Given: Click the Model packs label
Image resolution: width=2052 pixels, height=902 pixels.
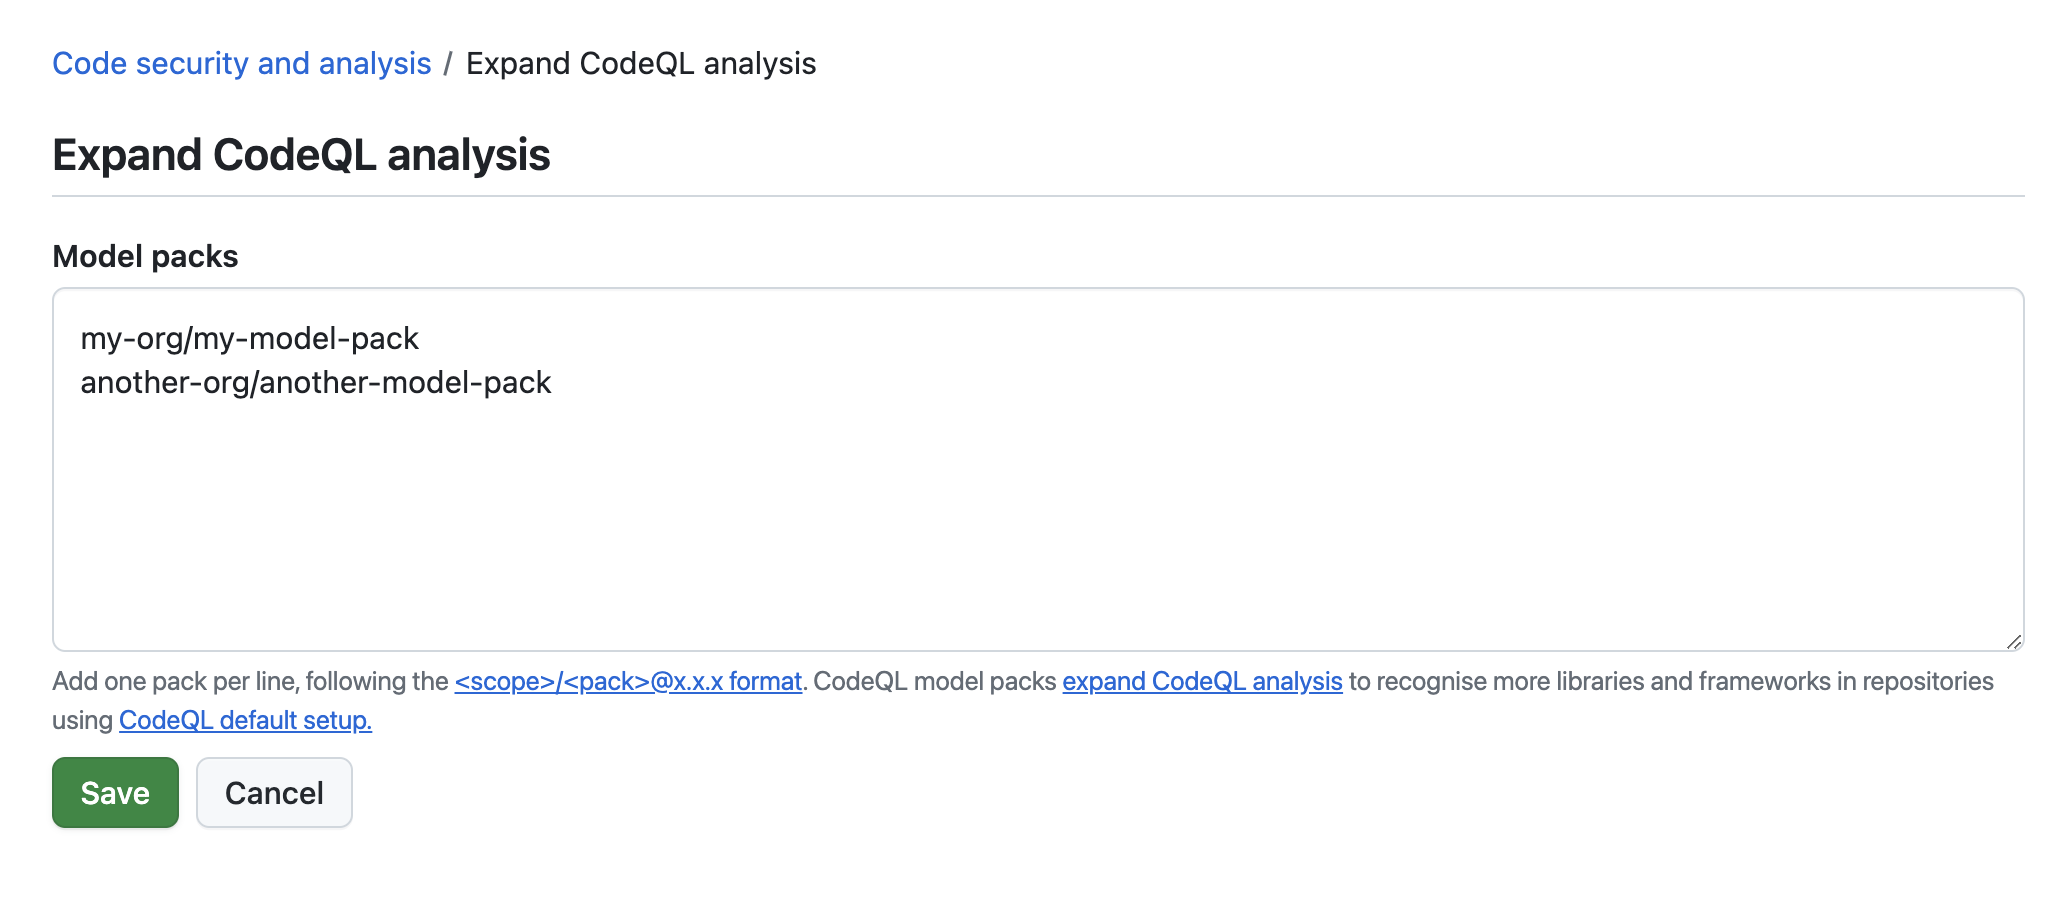Looking at the screenshot, I should tap(145, 256).
